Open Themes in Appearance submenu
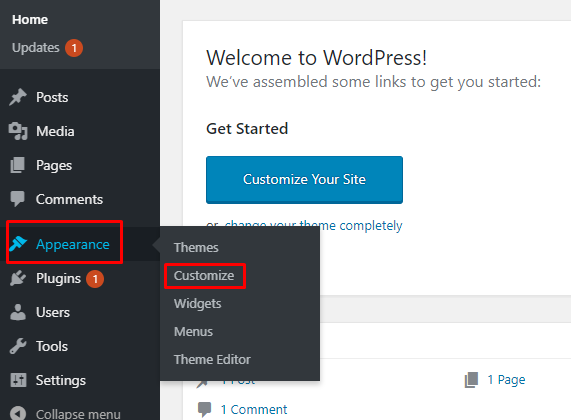571x420 pixels. tap(196, 248)
